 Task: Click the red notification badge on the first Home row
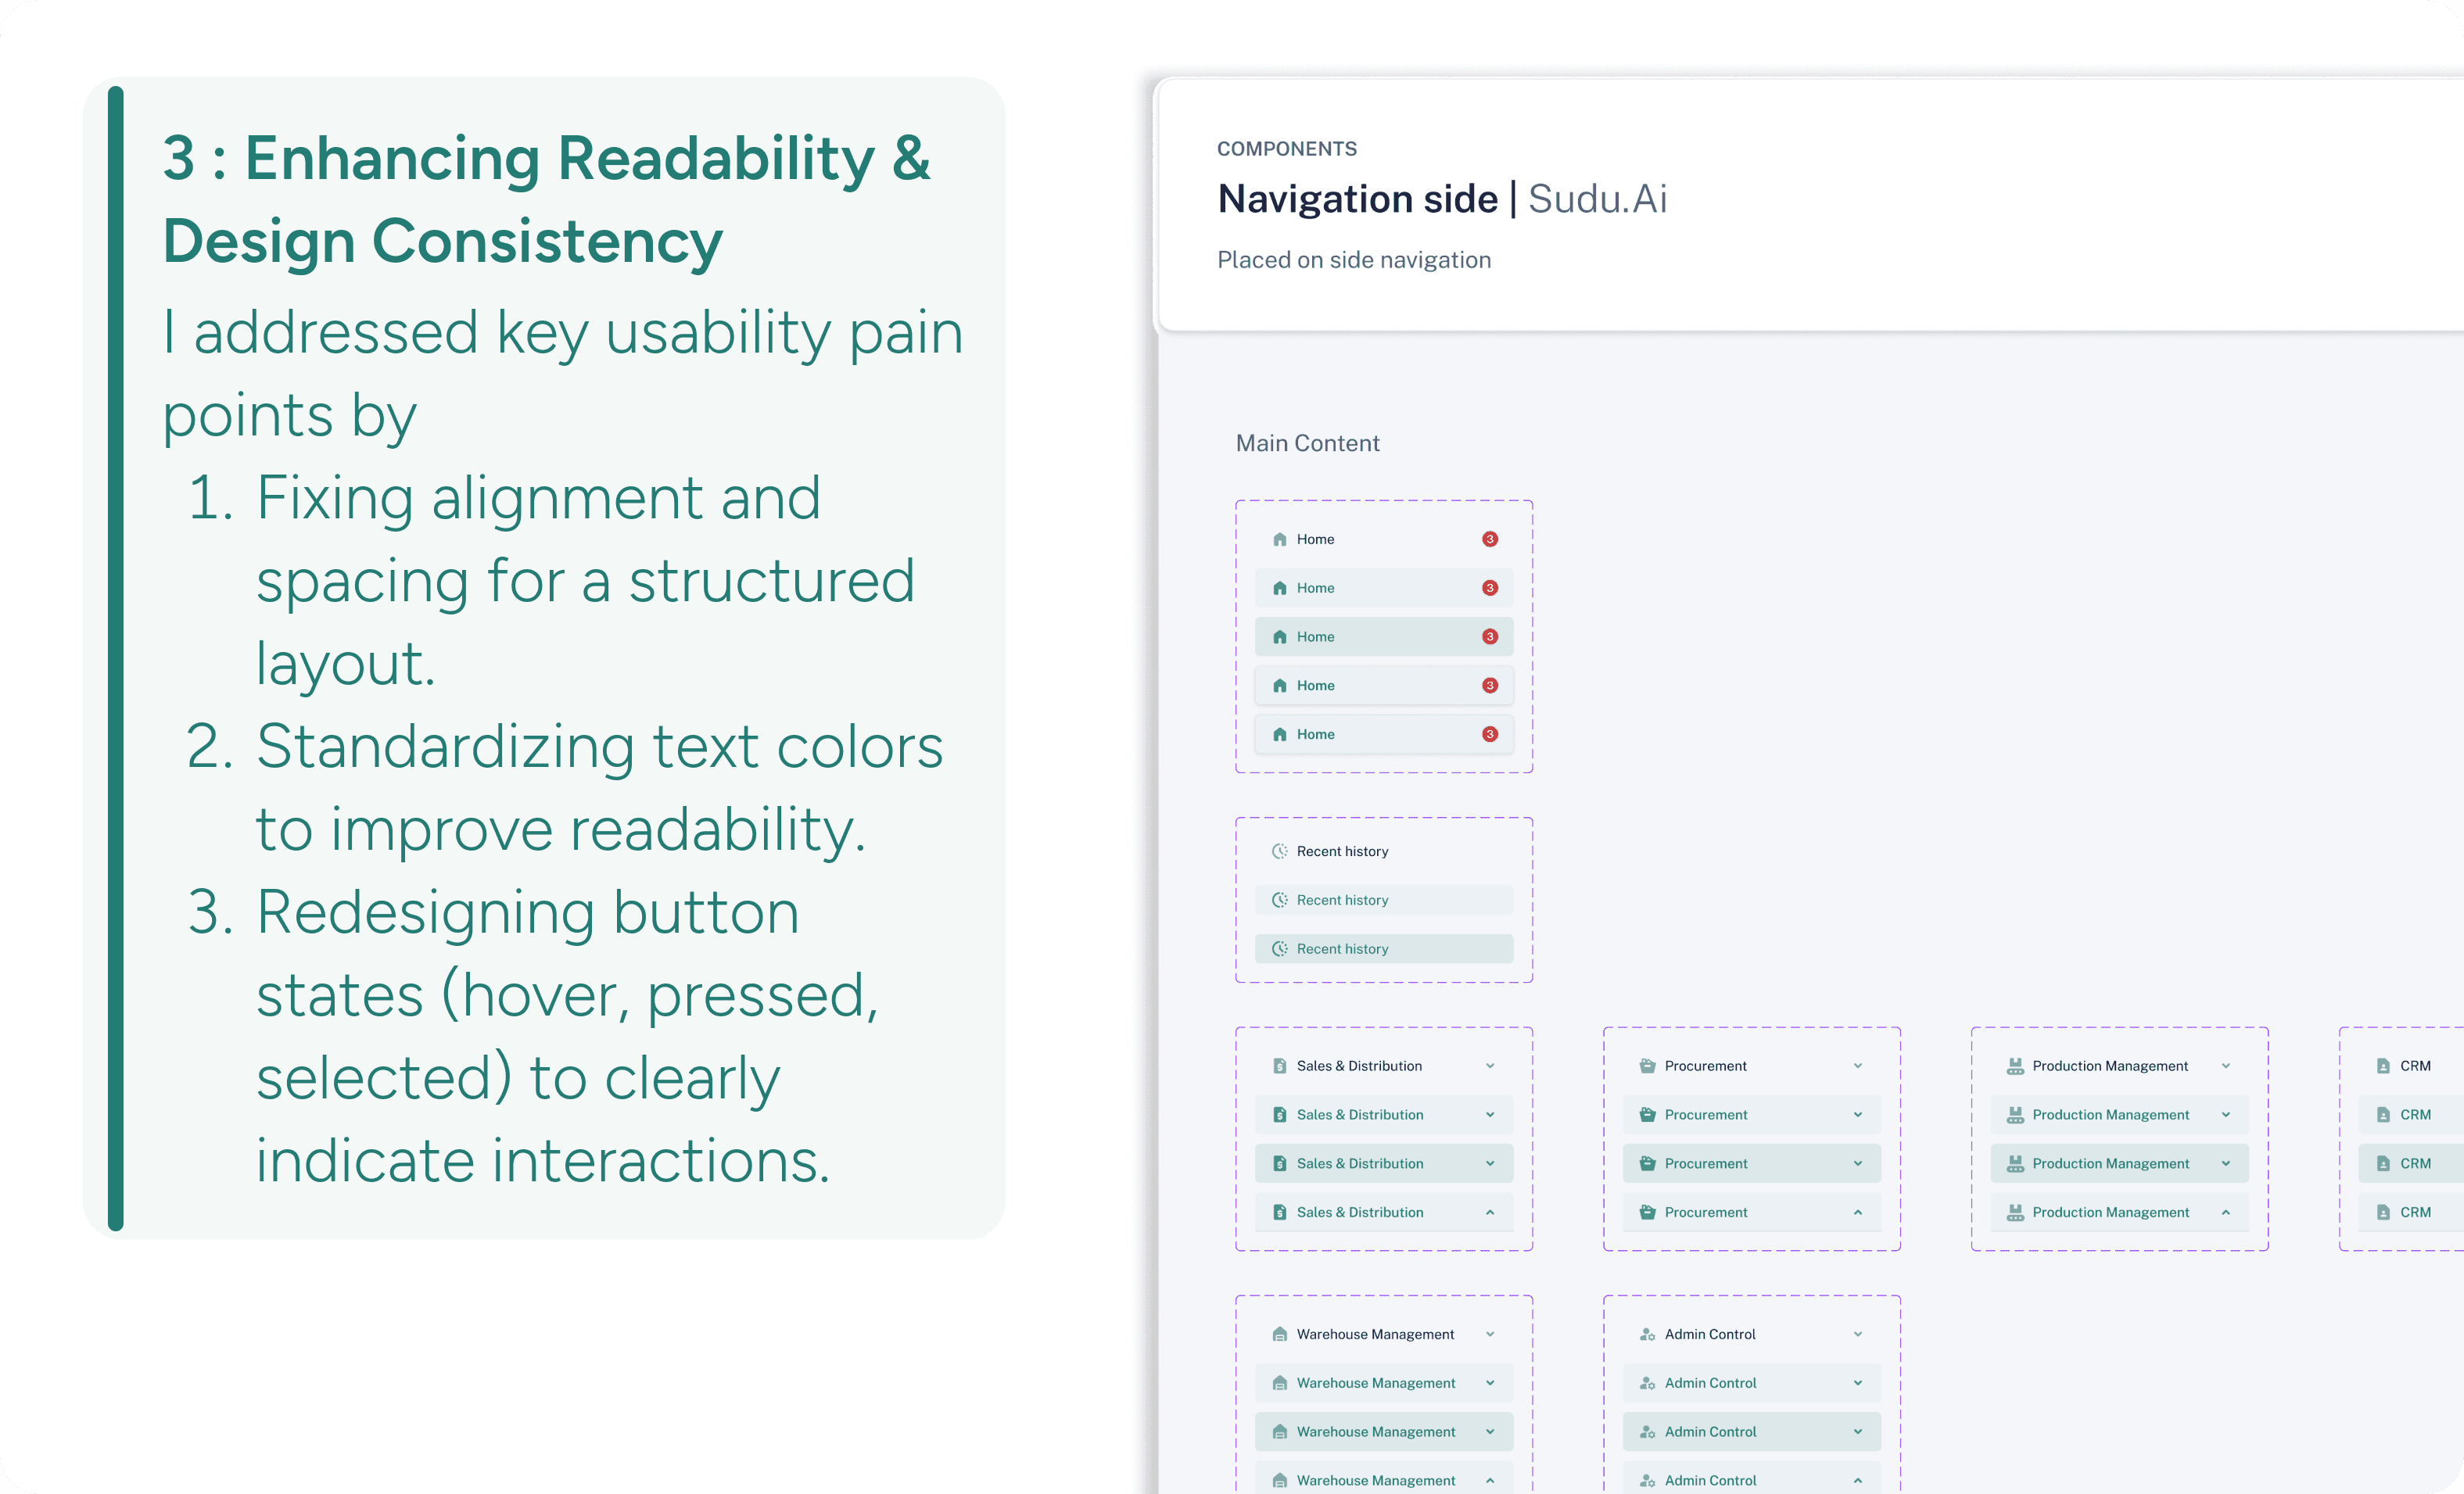tap(1489, 539)
